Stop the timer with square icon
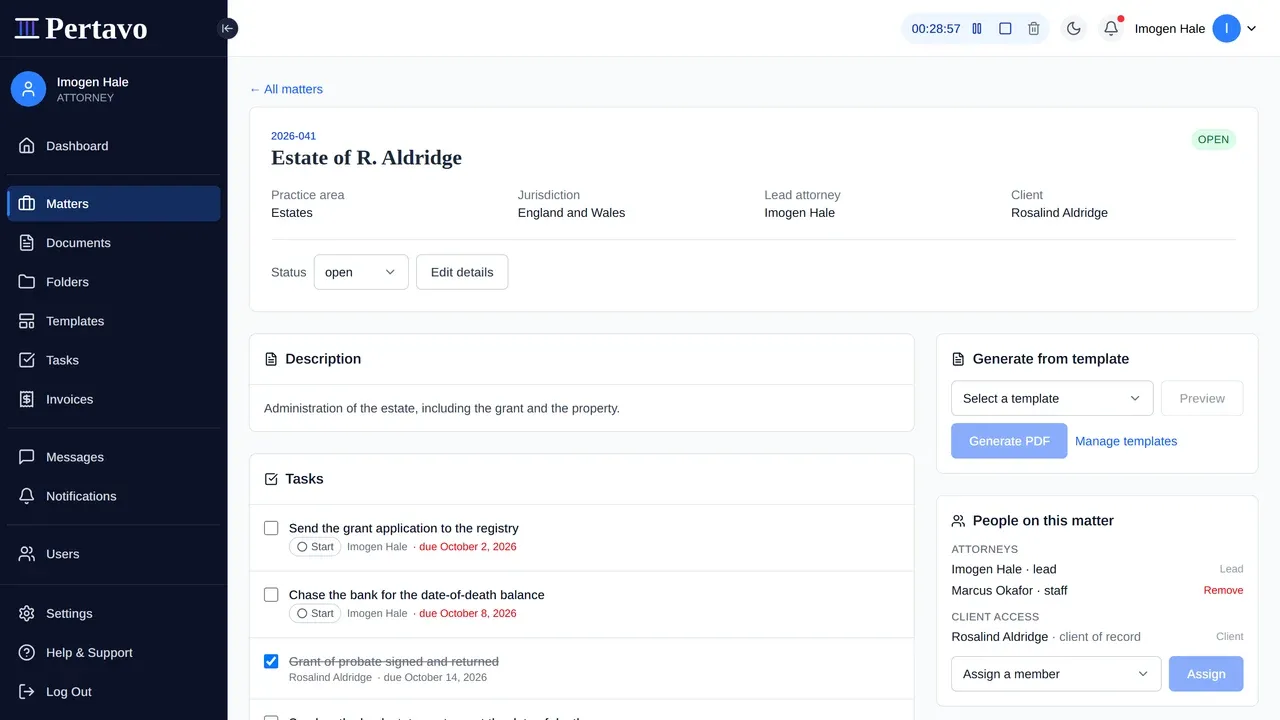Viewport: 1280px width, 720px height. (x=1005, y=29)
